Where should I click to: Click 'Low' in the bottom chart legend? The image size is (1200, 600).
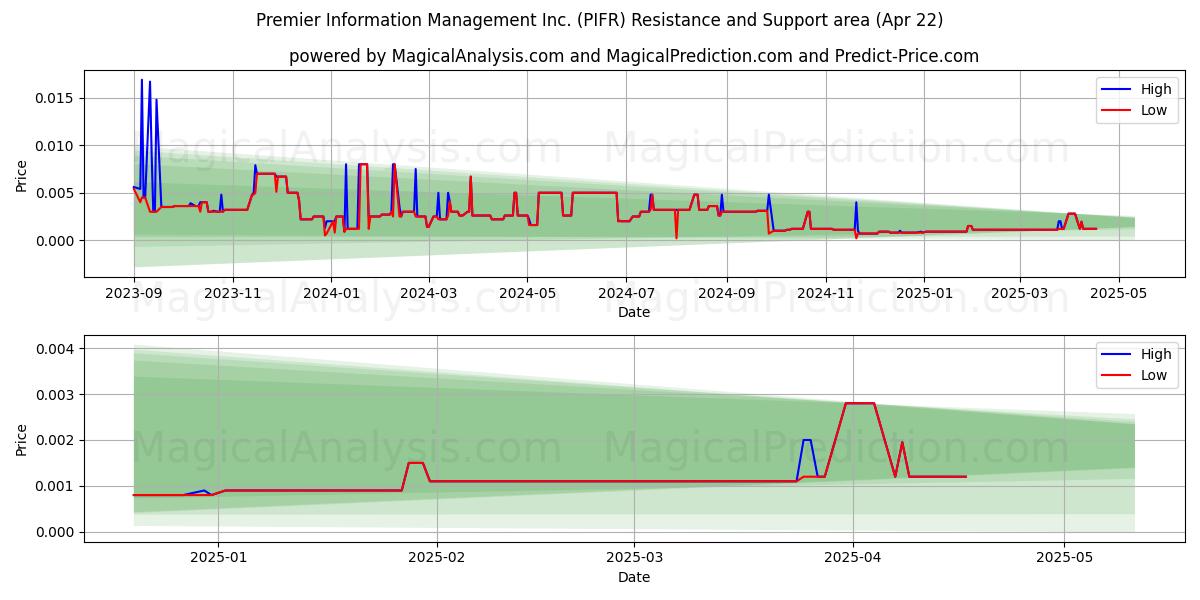1154,375
